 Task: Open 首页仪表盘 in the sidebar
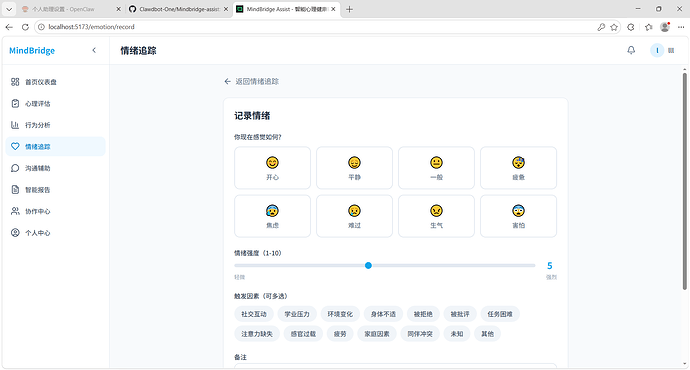tap(55, 82)
